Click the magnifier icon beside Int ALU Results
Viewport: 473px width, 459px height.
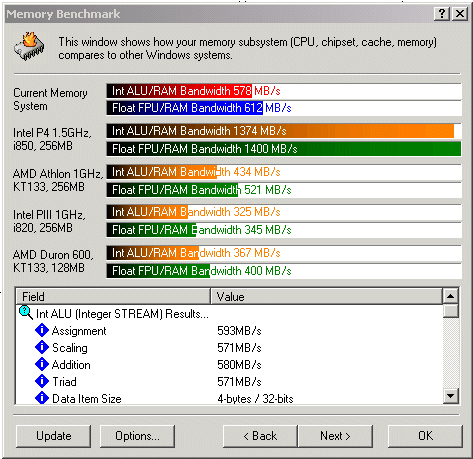(x=26, y=312)
